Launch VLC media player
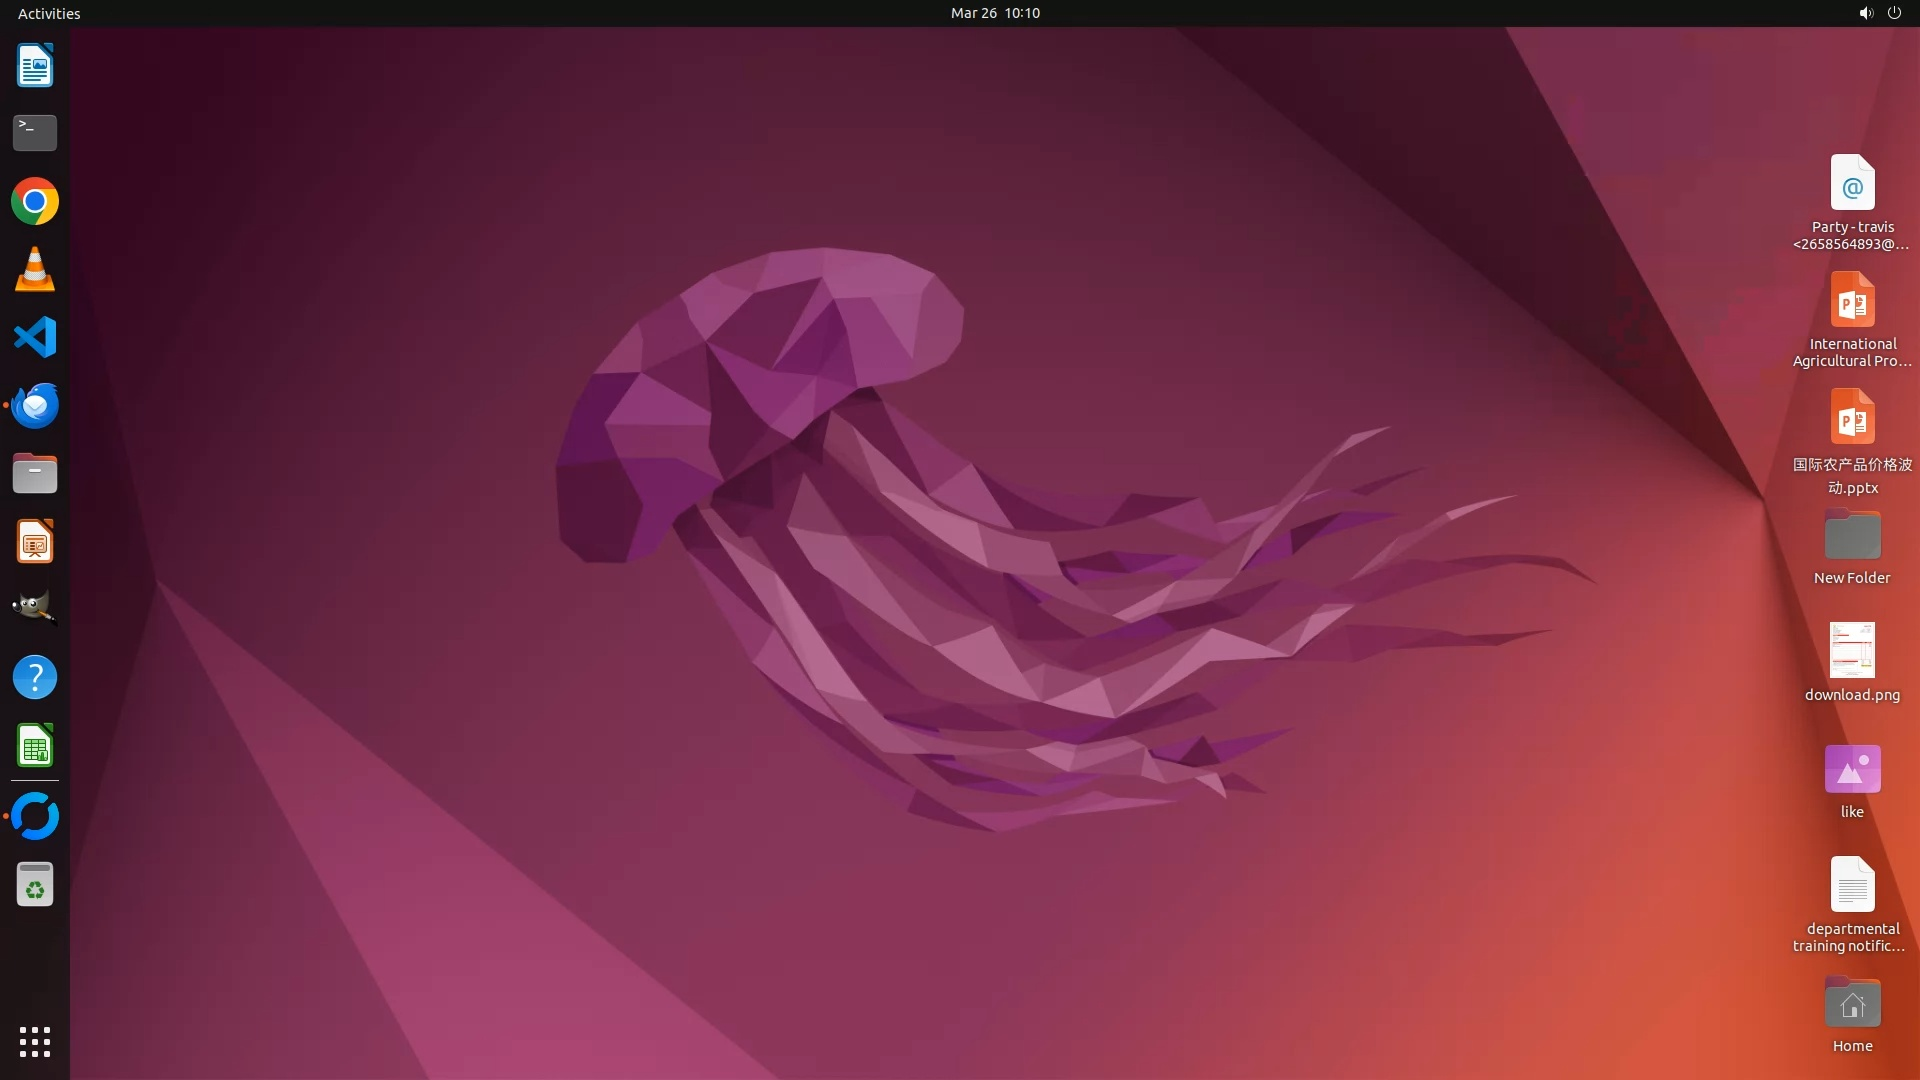The height and width of the screenshot is (1080, 1920). click(x=35, y=270)
